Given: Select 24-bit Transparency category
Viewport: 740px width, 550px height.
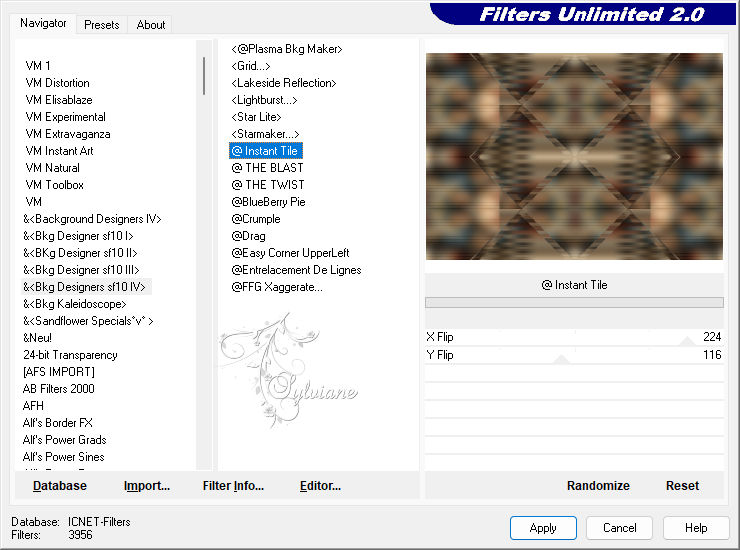Looking at the screenshot, I should [70, 355].
